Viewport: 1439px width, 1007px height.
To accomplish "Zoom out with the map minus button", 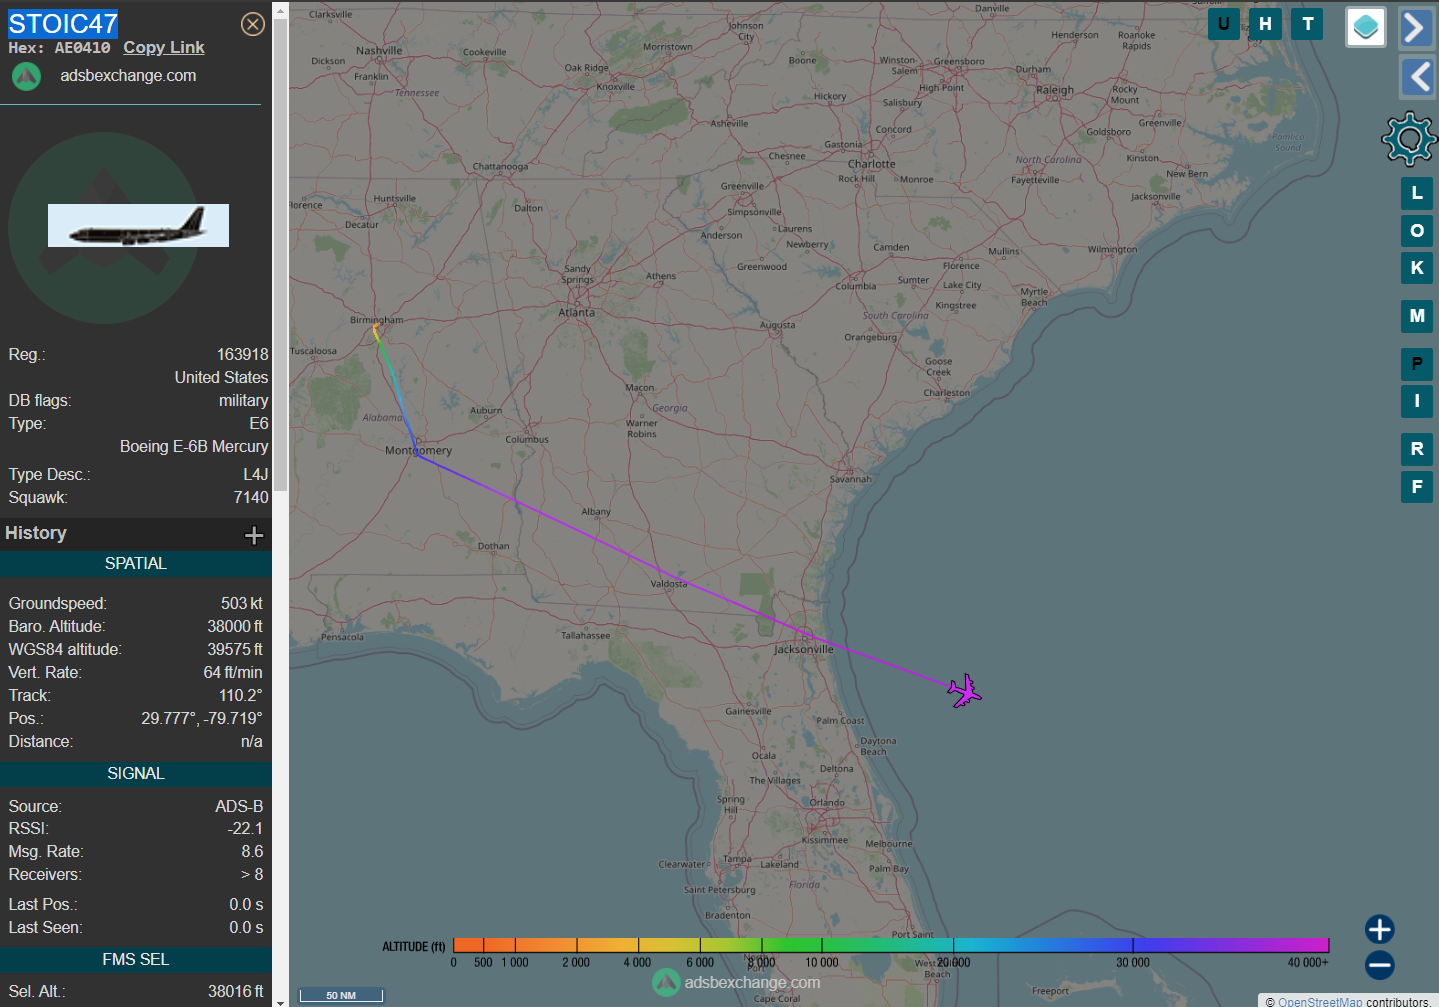I will click(x=1380, y=965).
